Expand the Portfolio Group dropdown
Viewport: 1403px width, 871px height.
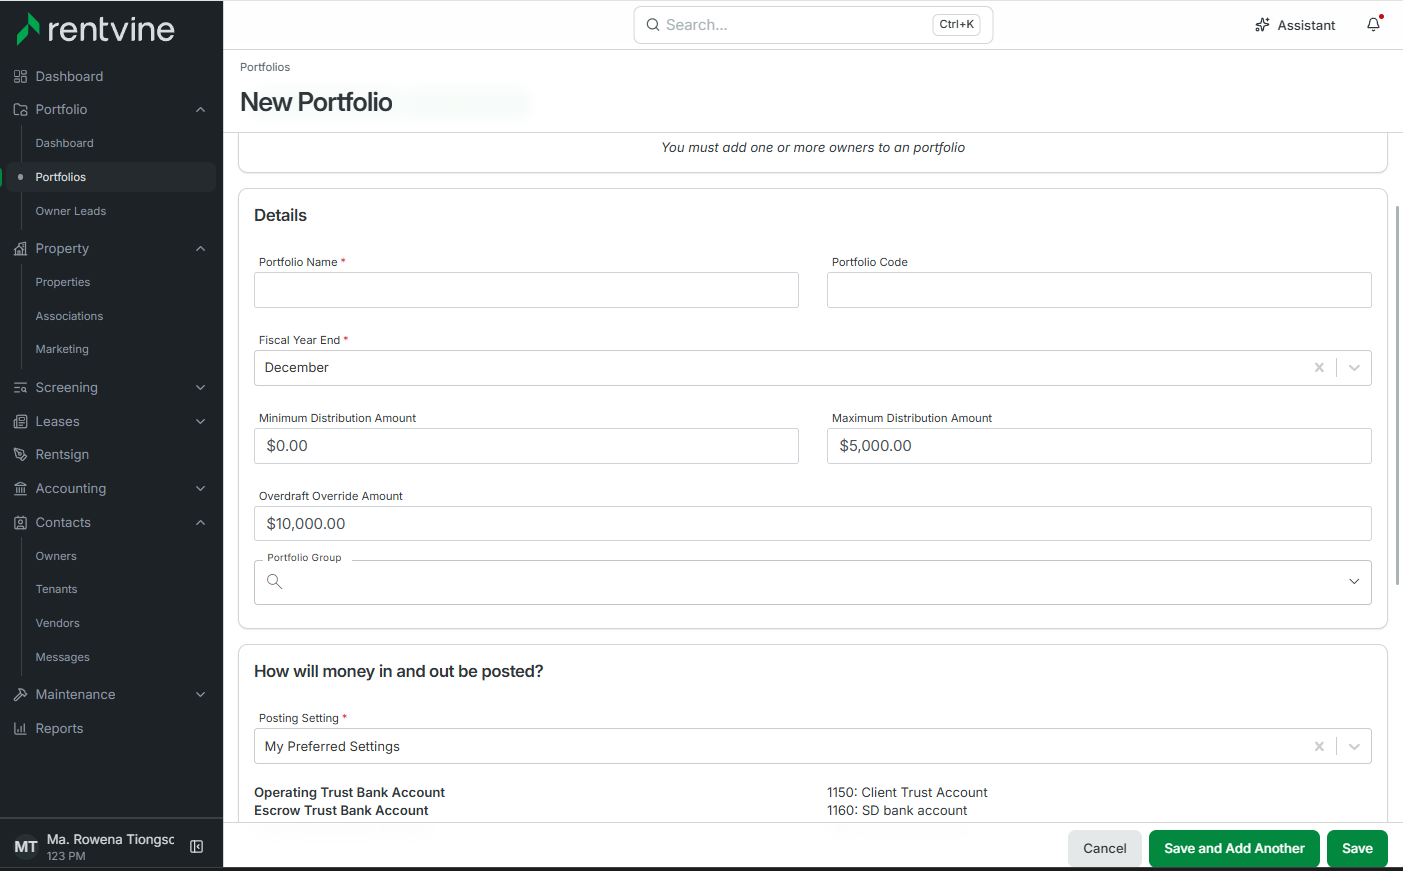(x=1354, y=582)
